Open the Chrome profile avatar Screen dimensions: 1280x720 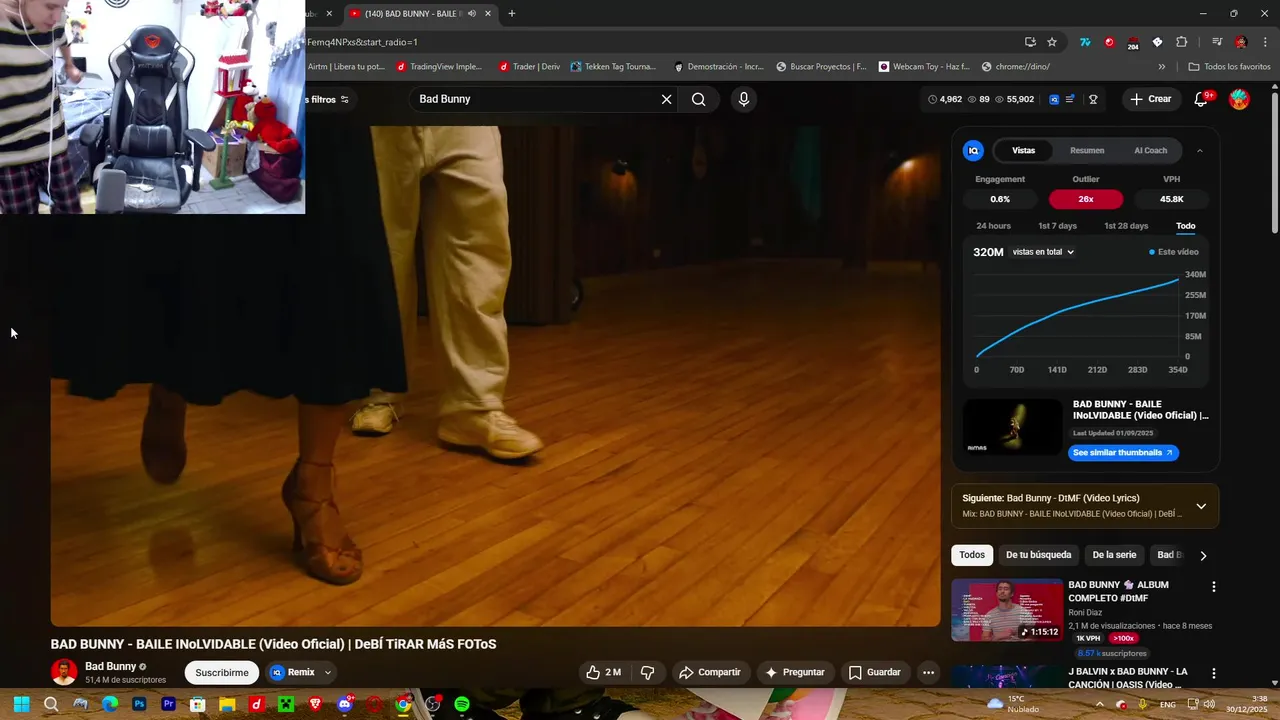pos(1241,42)
